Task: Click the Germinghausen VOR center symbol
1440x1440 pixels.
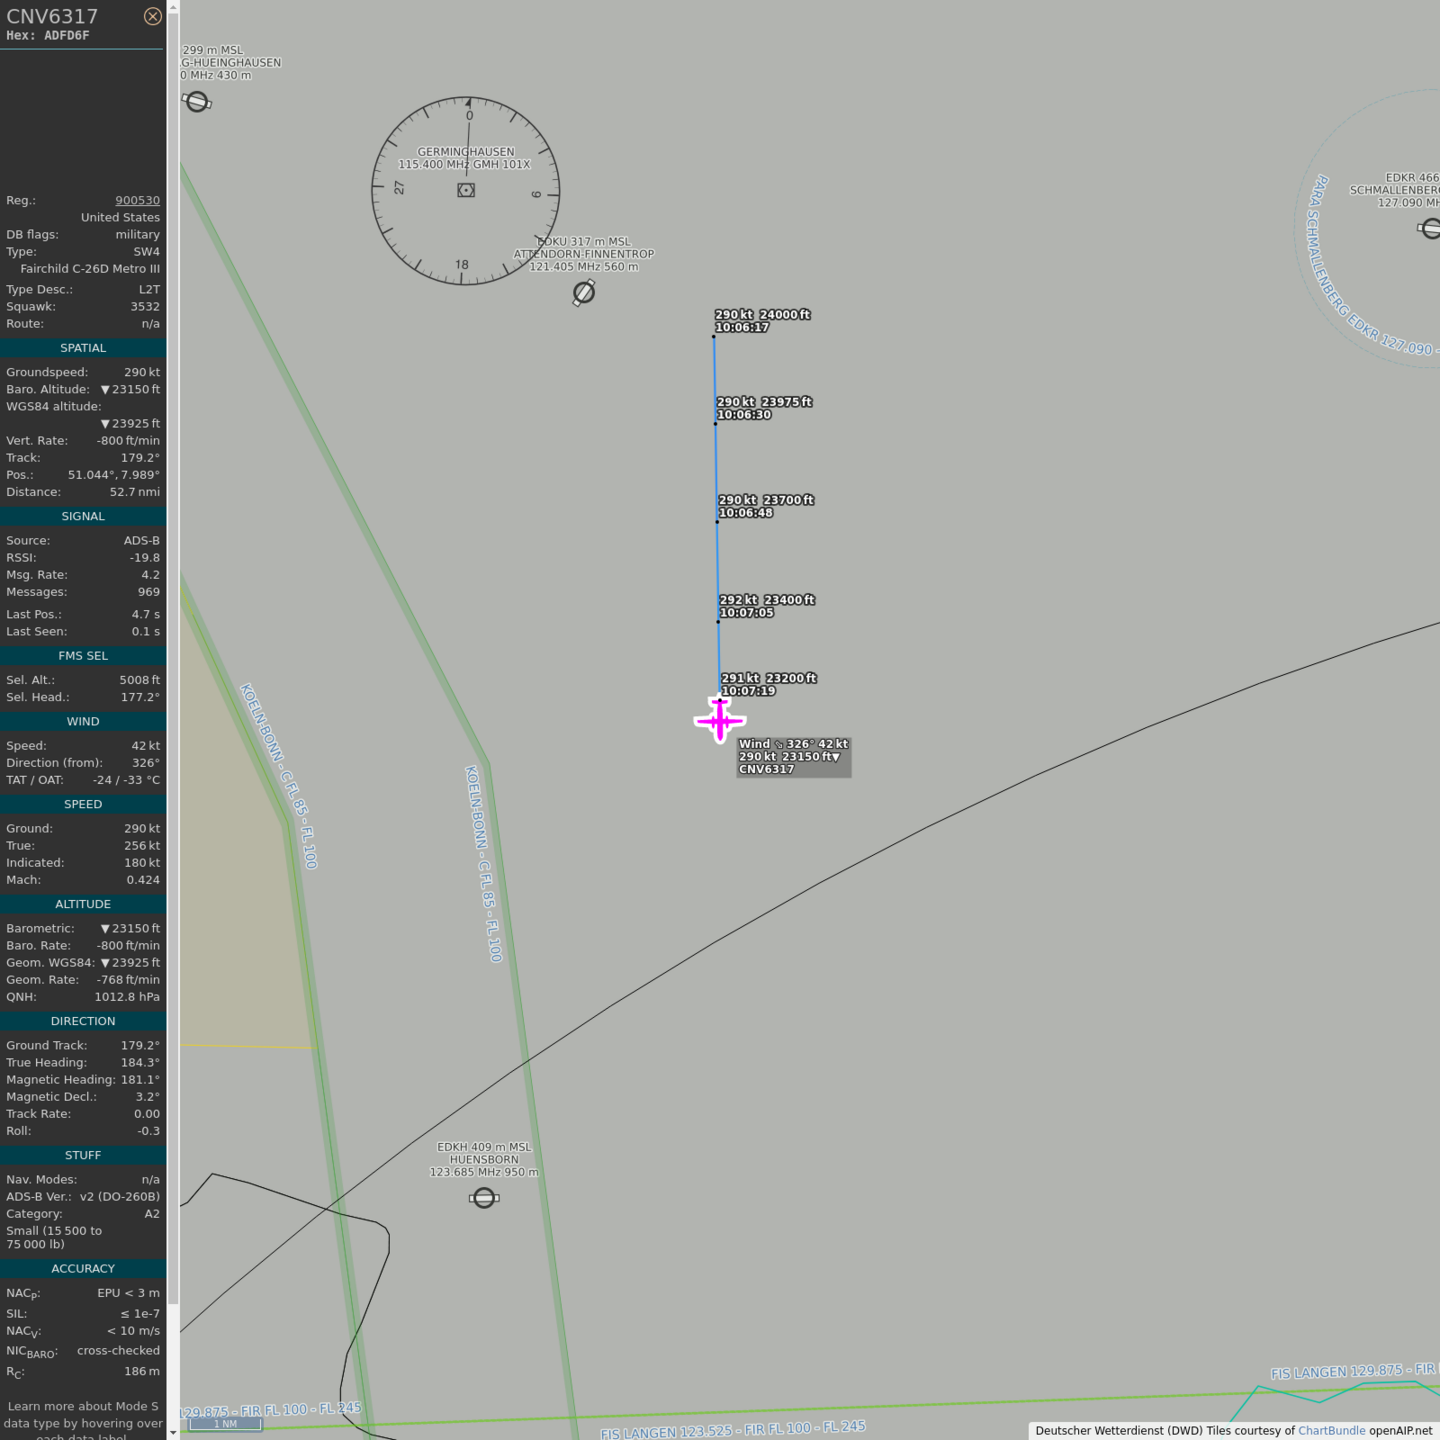Action: [x=466, y=190]
